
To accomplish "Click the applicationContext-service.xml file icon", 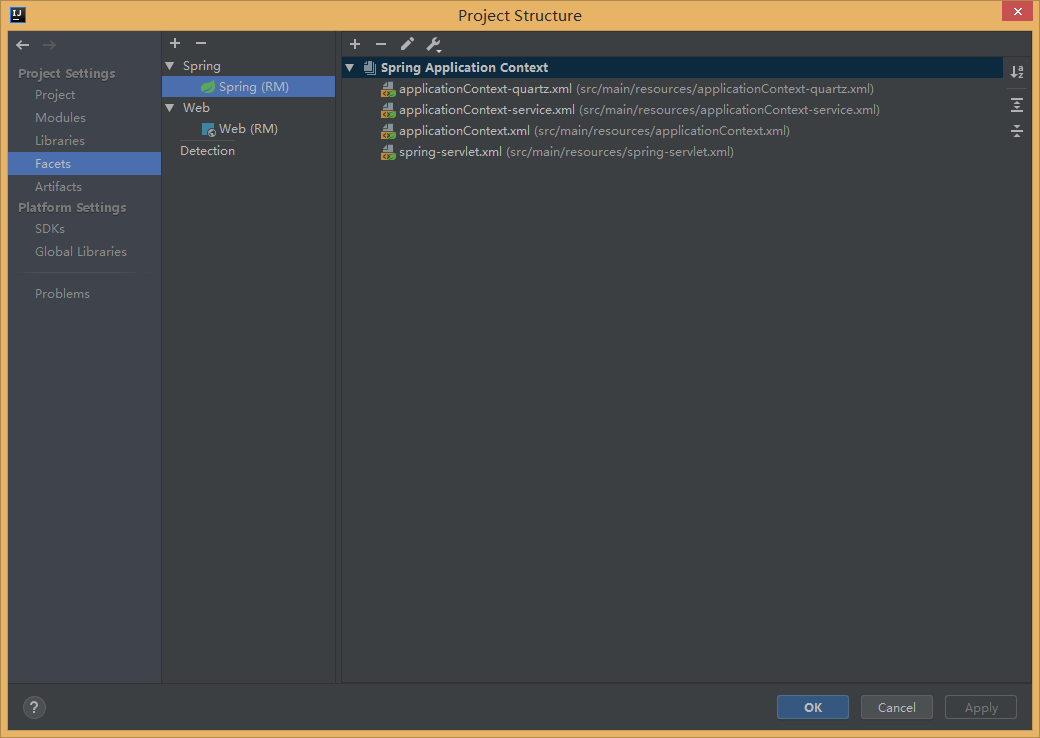I will (388, 110).
